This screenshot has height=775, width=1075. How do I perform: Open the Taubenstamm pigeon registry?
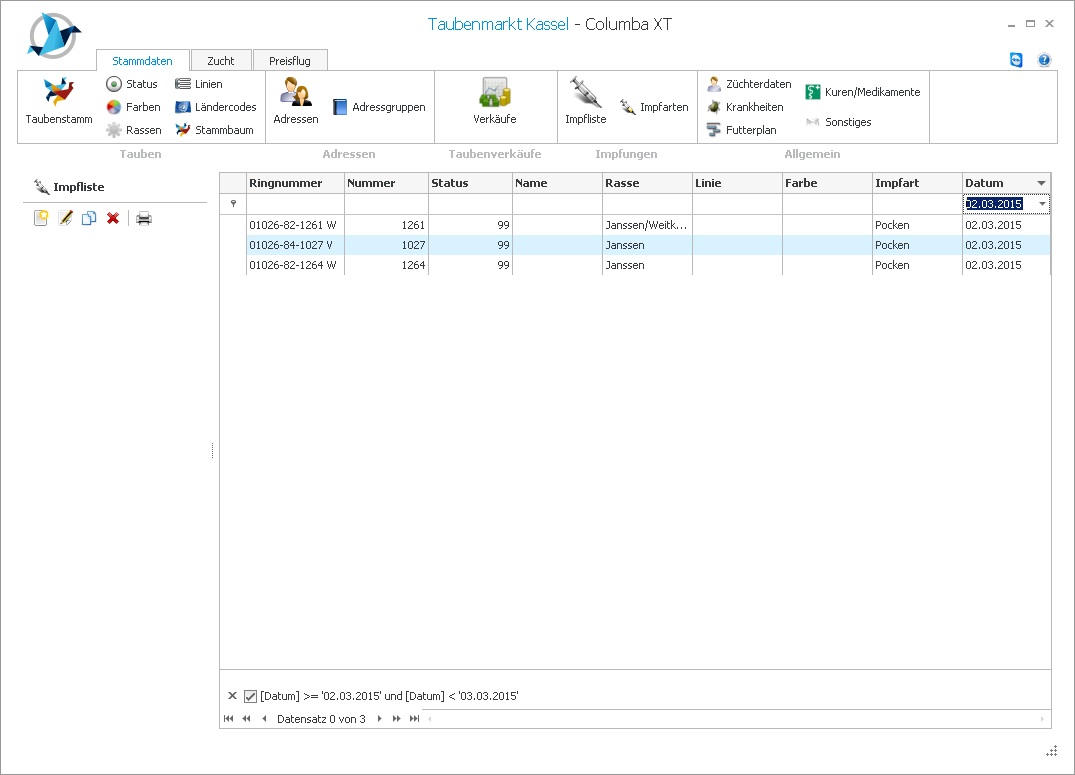click(x=58, y=101)
